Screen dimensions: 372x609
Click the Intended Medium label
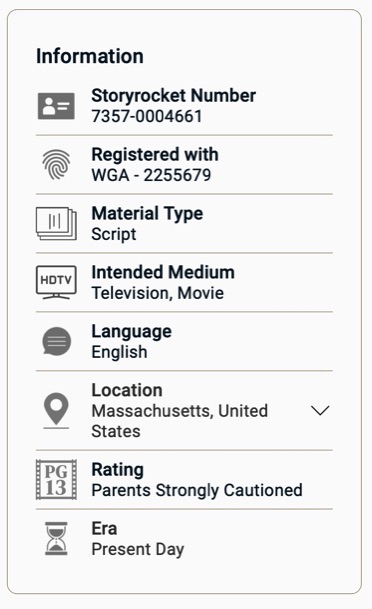[x=163, y=272]
